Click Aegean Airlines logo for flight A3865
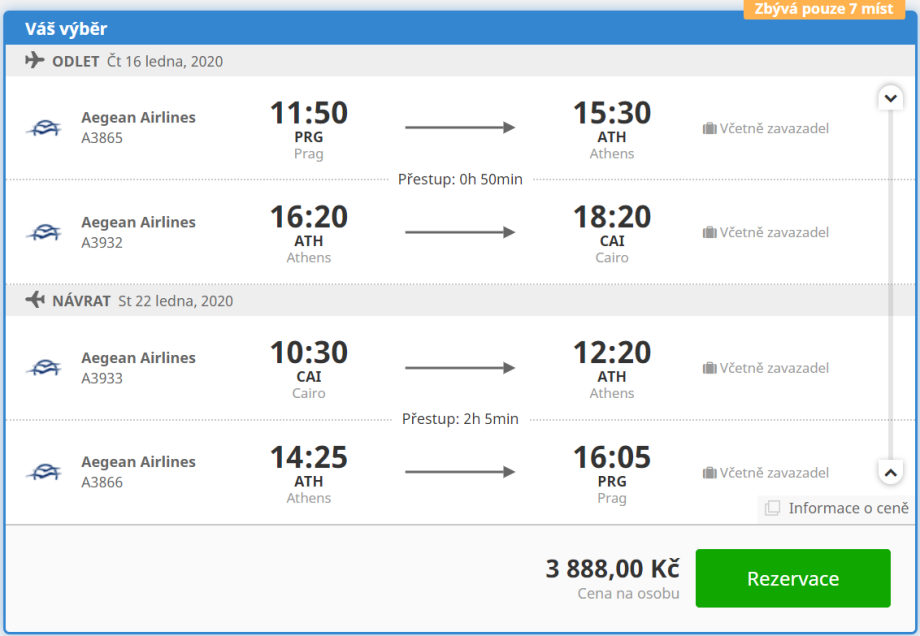This screenshot has width=920, height=636. 43,128
